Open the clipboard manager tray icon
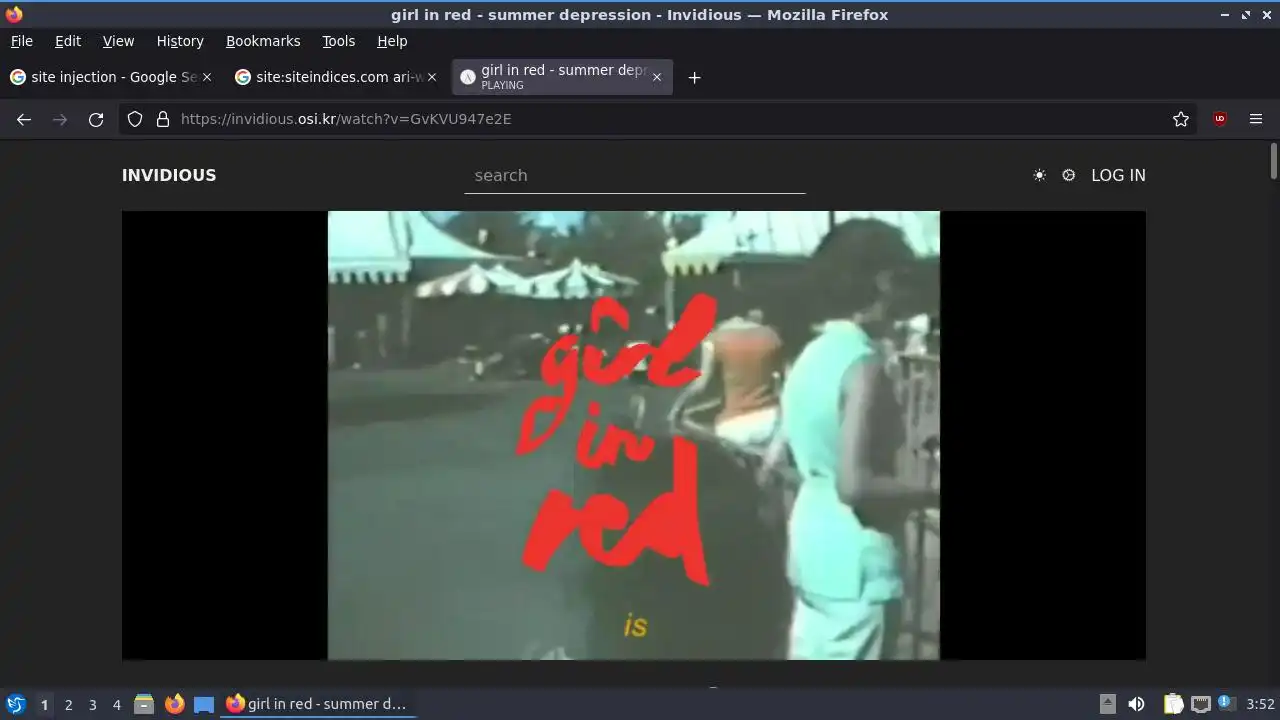This screenshot has height=720, width=1280. coord(1173,704)
